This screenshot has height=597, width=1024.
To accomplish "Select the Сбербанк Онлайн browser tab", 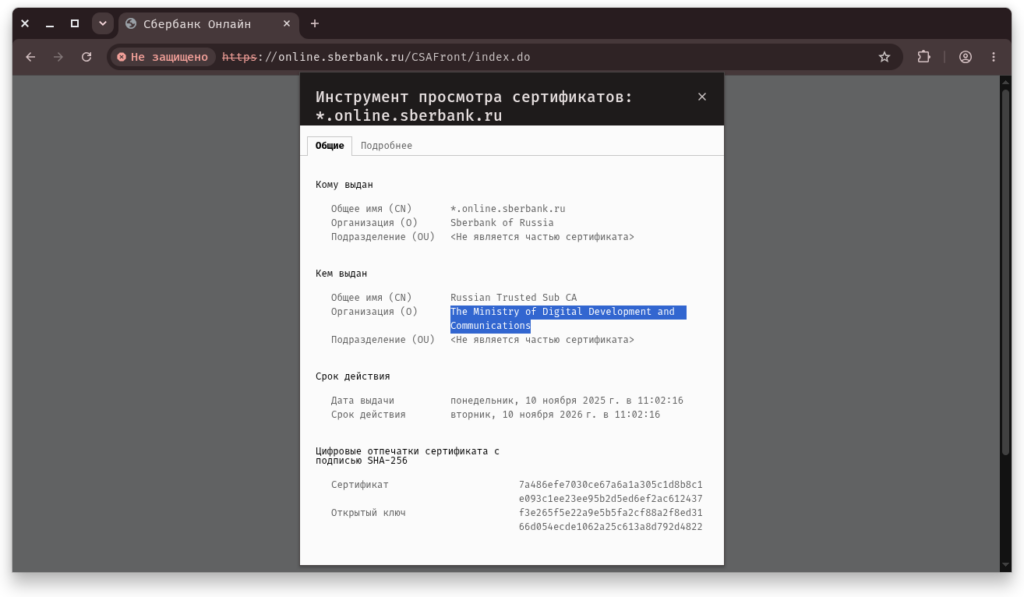I will tap(208, 24).
